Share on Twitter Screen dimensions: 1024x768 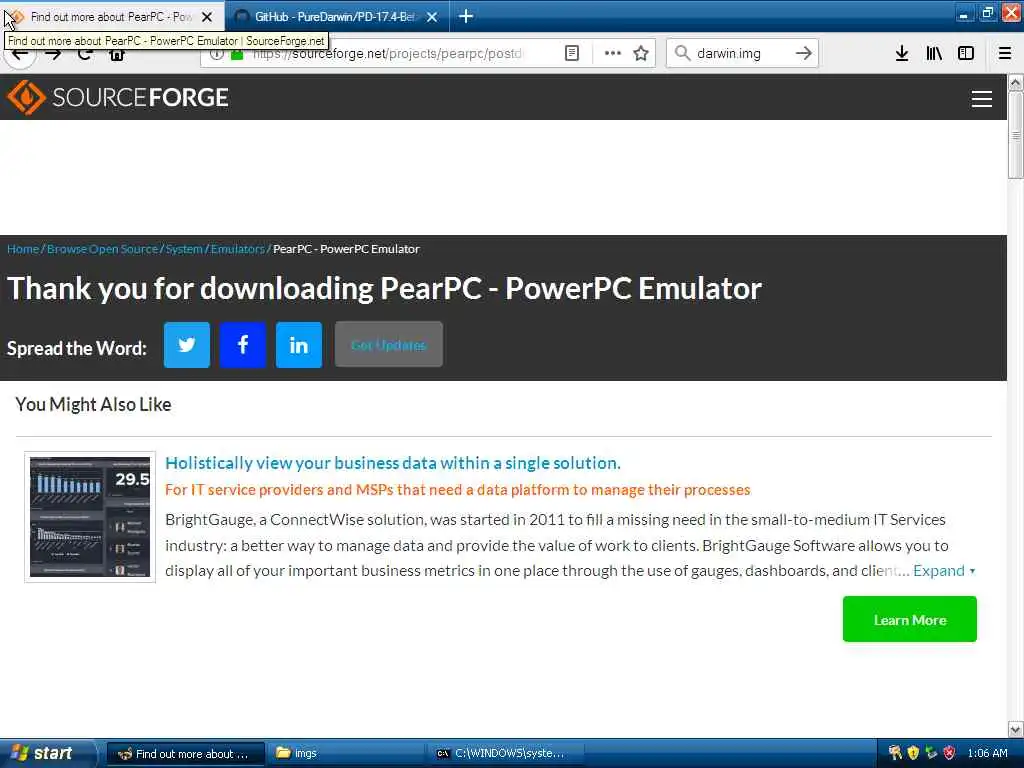point(187,345)
